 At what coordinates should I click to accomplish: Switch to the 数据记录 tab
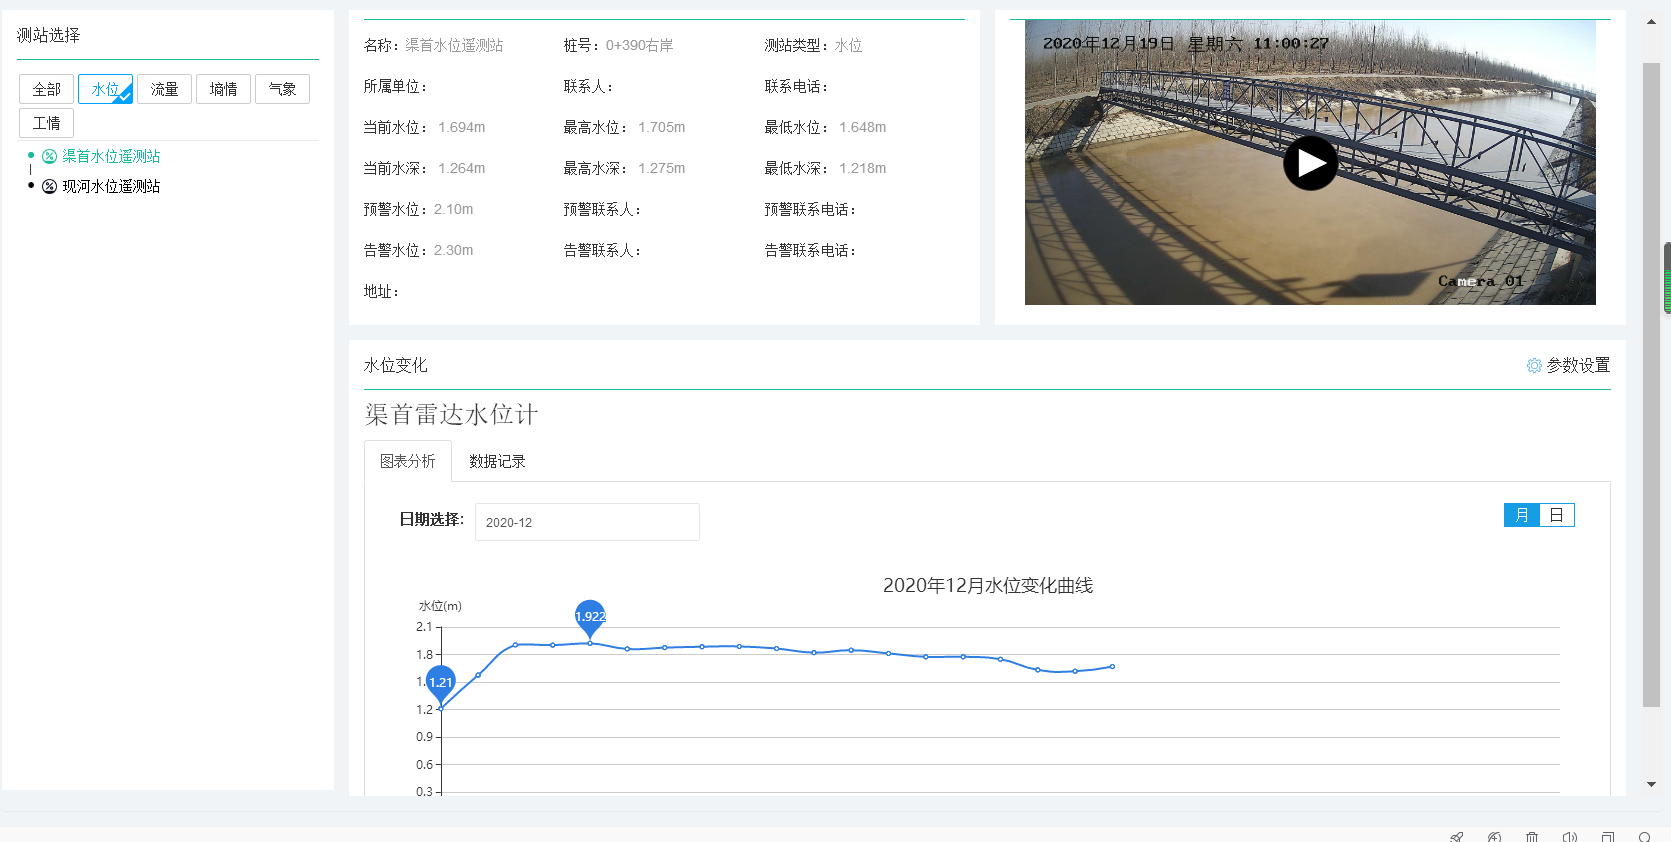[497, 461]
